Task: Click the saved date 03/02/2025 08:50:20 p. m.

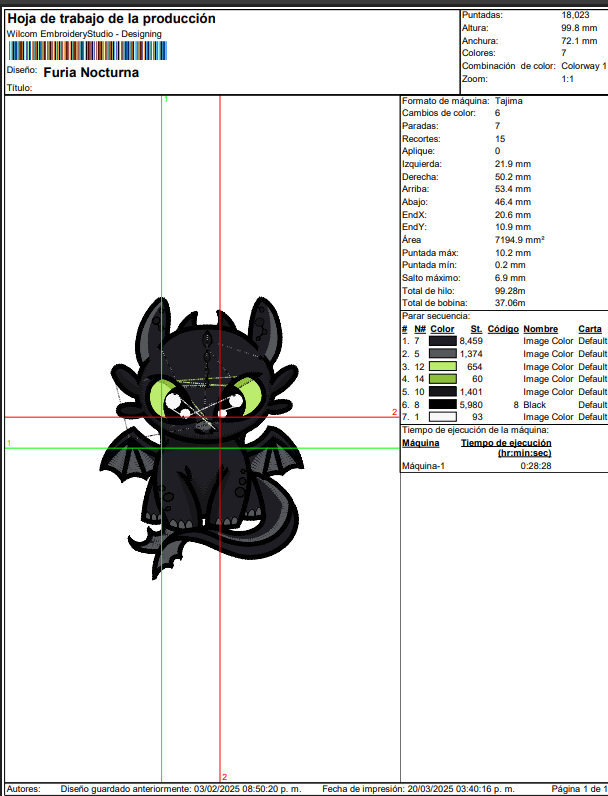Action: (x=248, y=789)
